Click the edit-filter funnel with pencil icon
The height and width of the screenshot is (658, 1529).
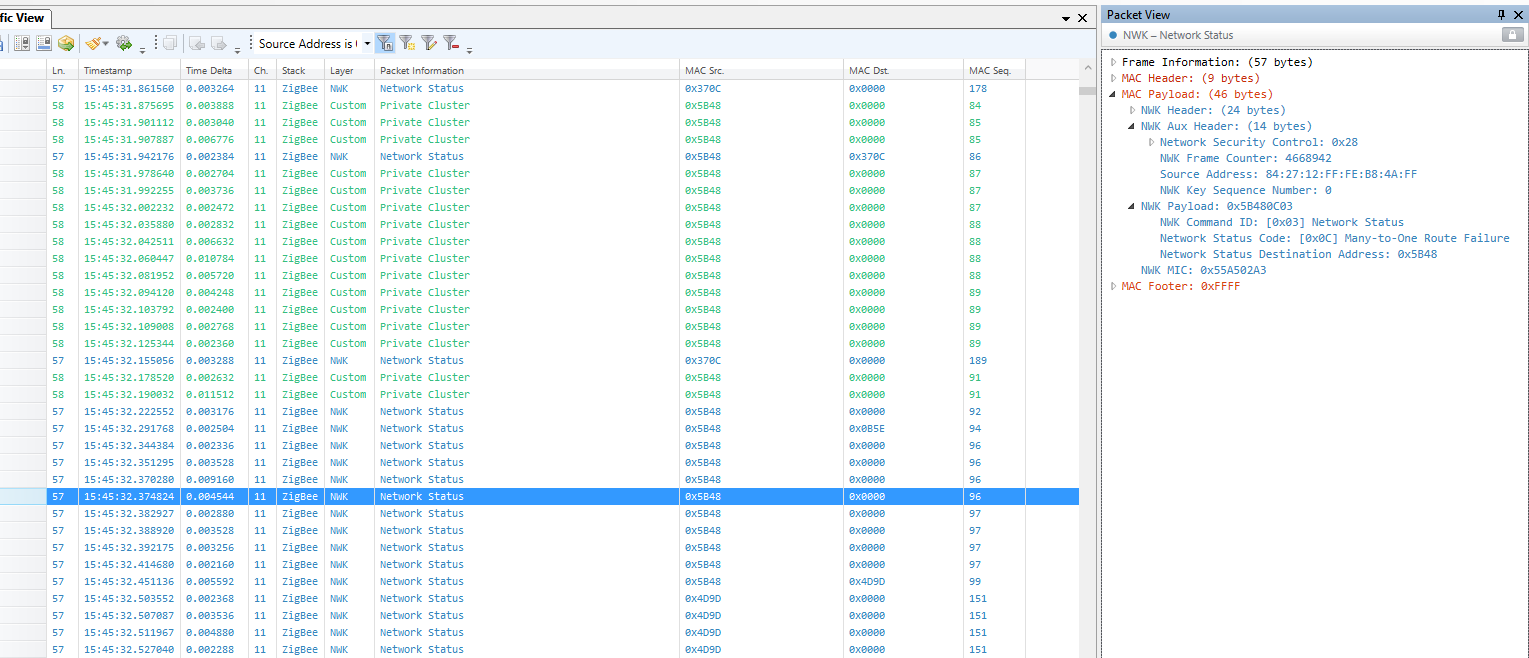pyautogui.click(x=429, y=43)
